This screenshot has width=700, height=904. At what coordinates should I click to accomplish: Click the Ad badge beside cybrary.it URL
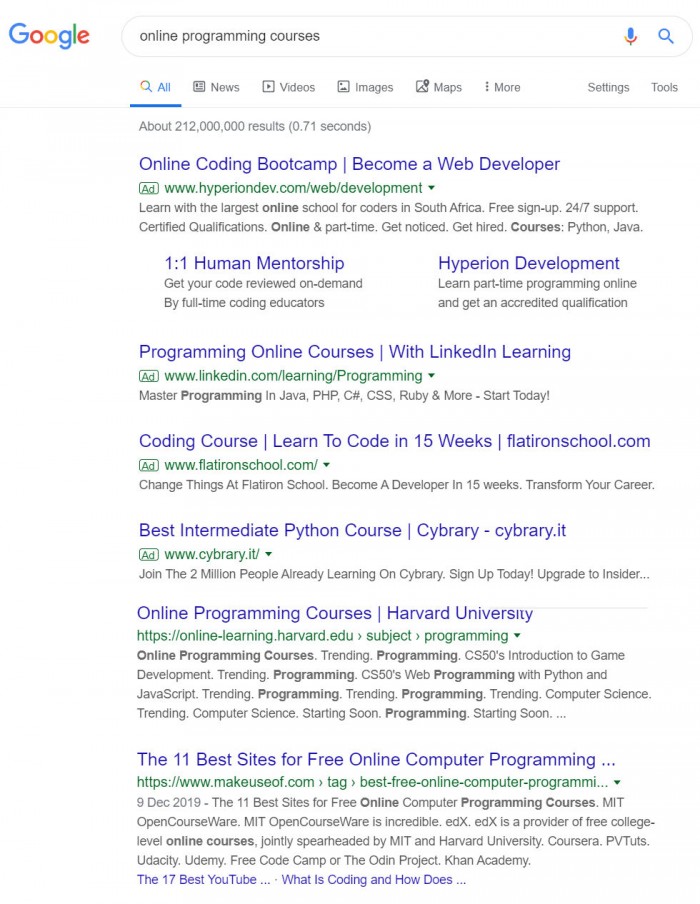[x=149, y=554]
